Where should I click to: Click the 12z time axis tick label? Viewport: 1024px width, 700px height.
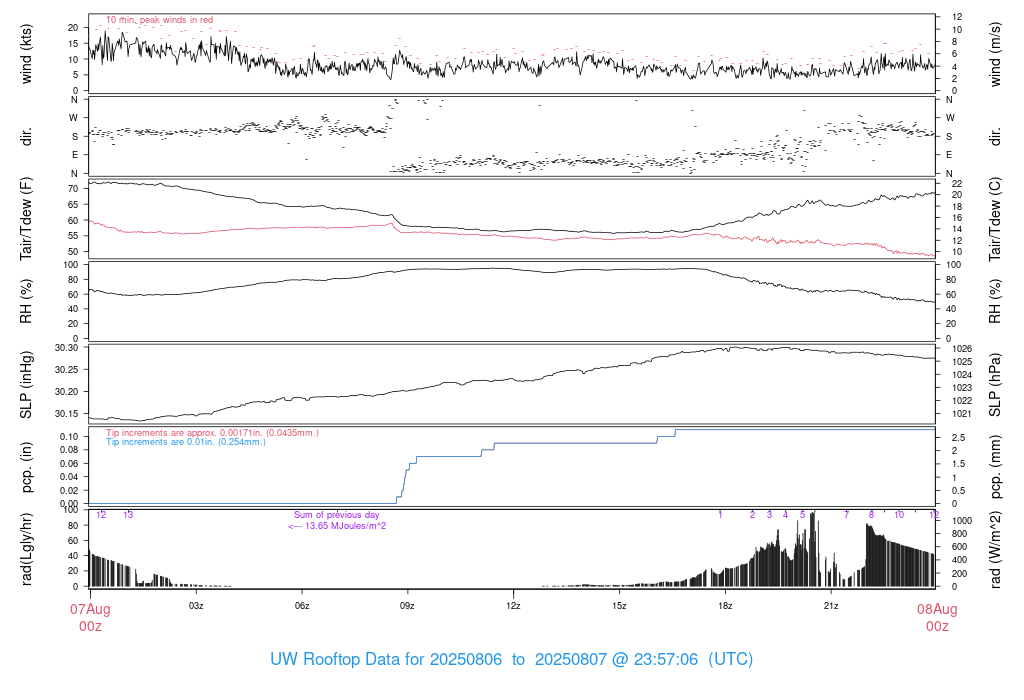pyautogui.click(x=513, y=606)
